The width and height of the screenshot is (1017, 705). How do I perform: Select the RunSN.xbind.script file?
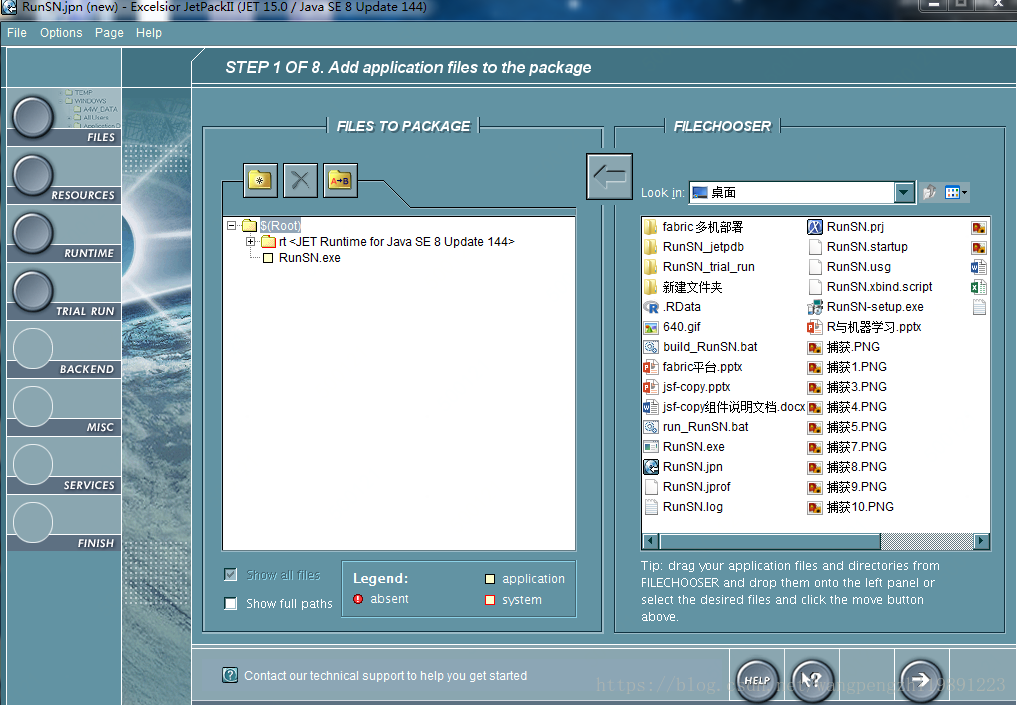(x=870, y=287)
